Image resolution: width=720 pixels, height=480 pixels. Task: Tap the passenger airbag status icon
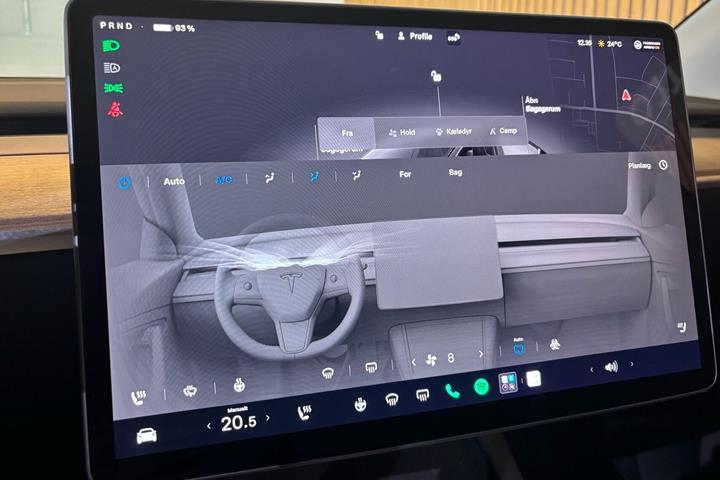click(647, 45)
